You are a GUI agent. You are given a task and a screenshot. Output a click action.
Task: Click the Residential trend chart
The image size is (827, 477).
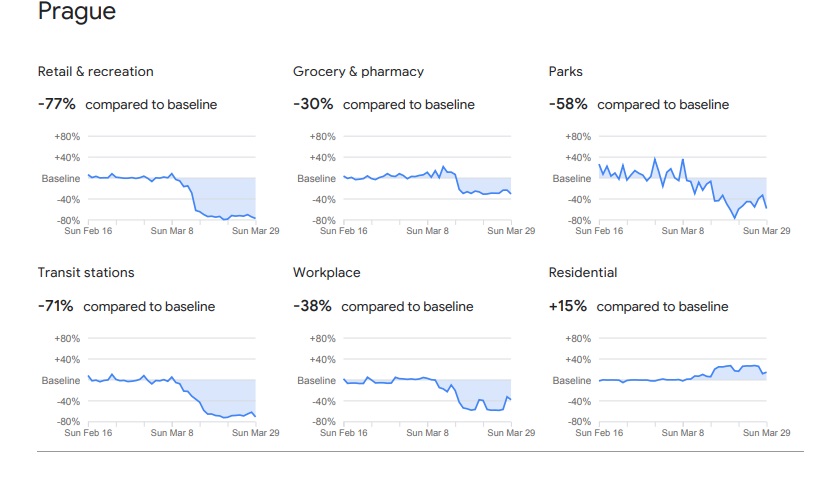683,380
